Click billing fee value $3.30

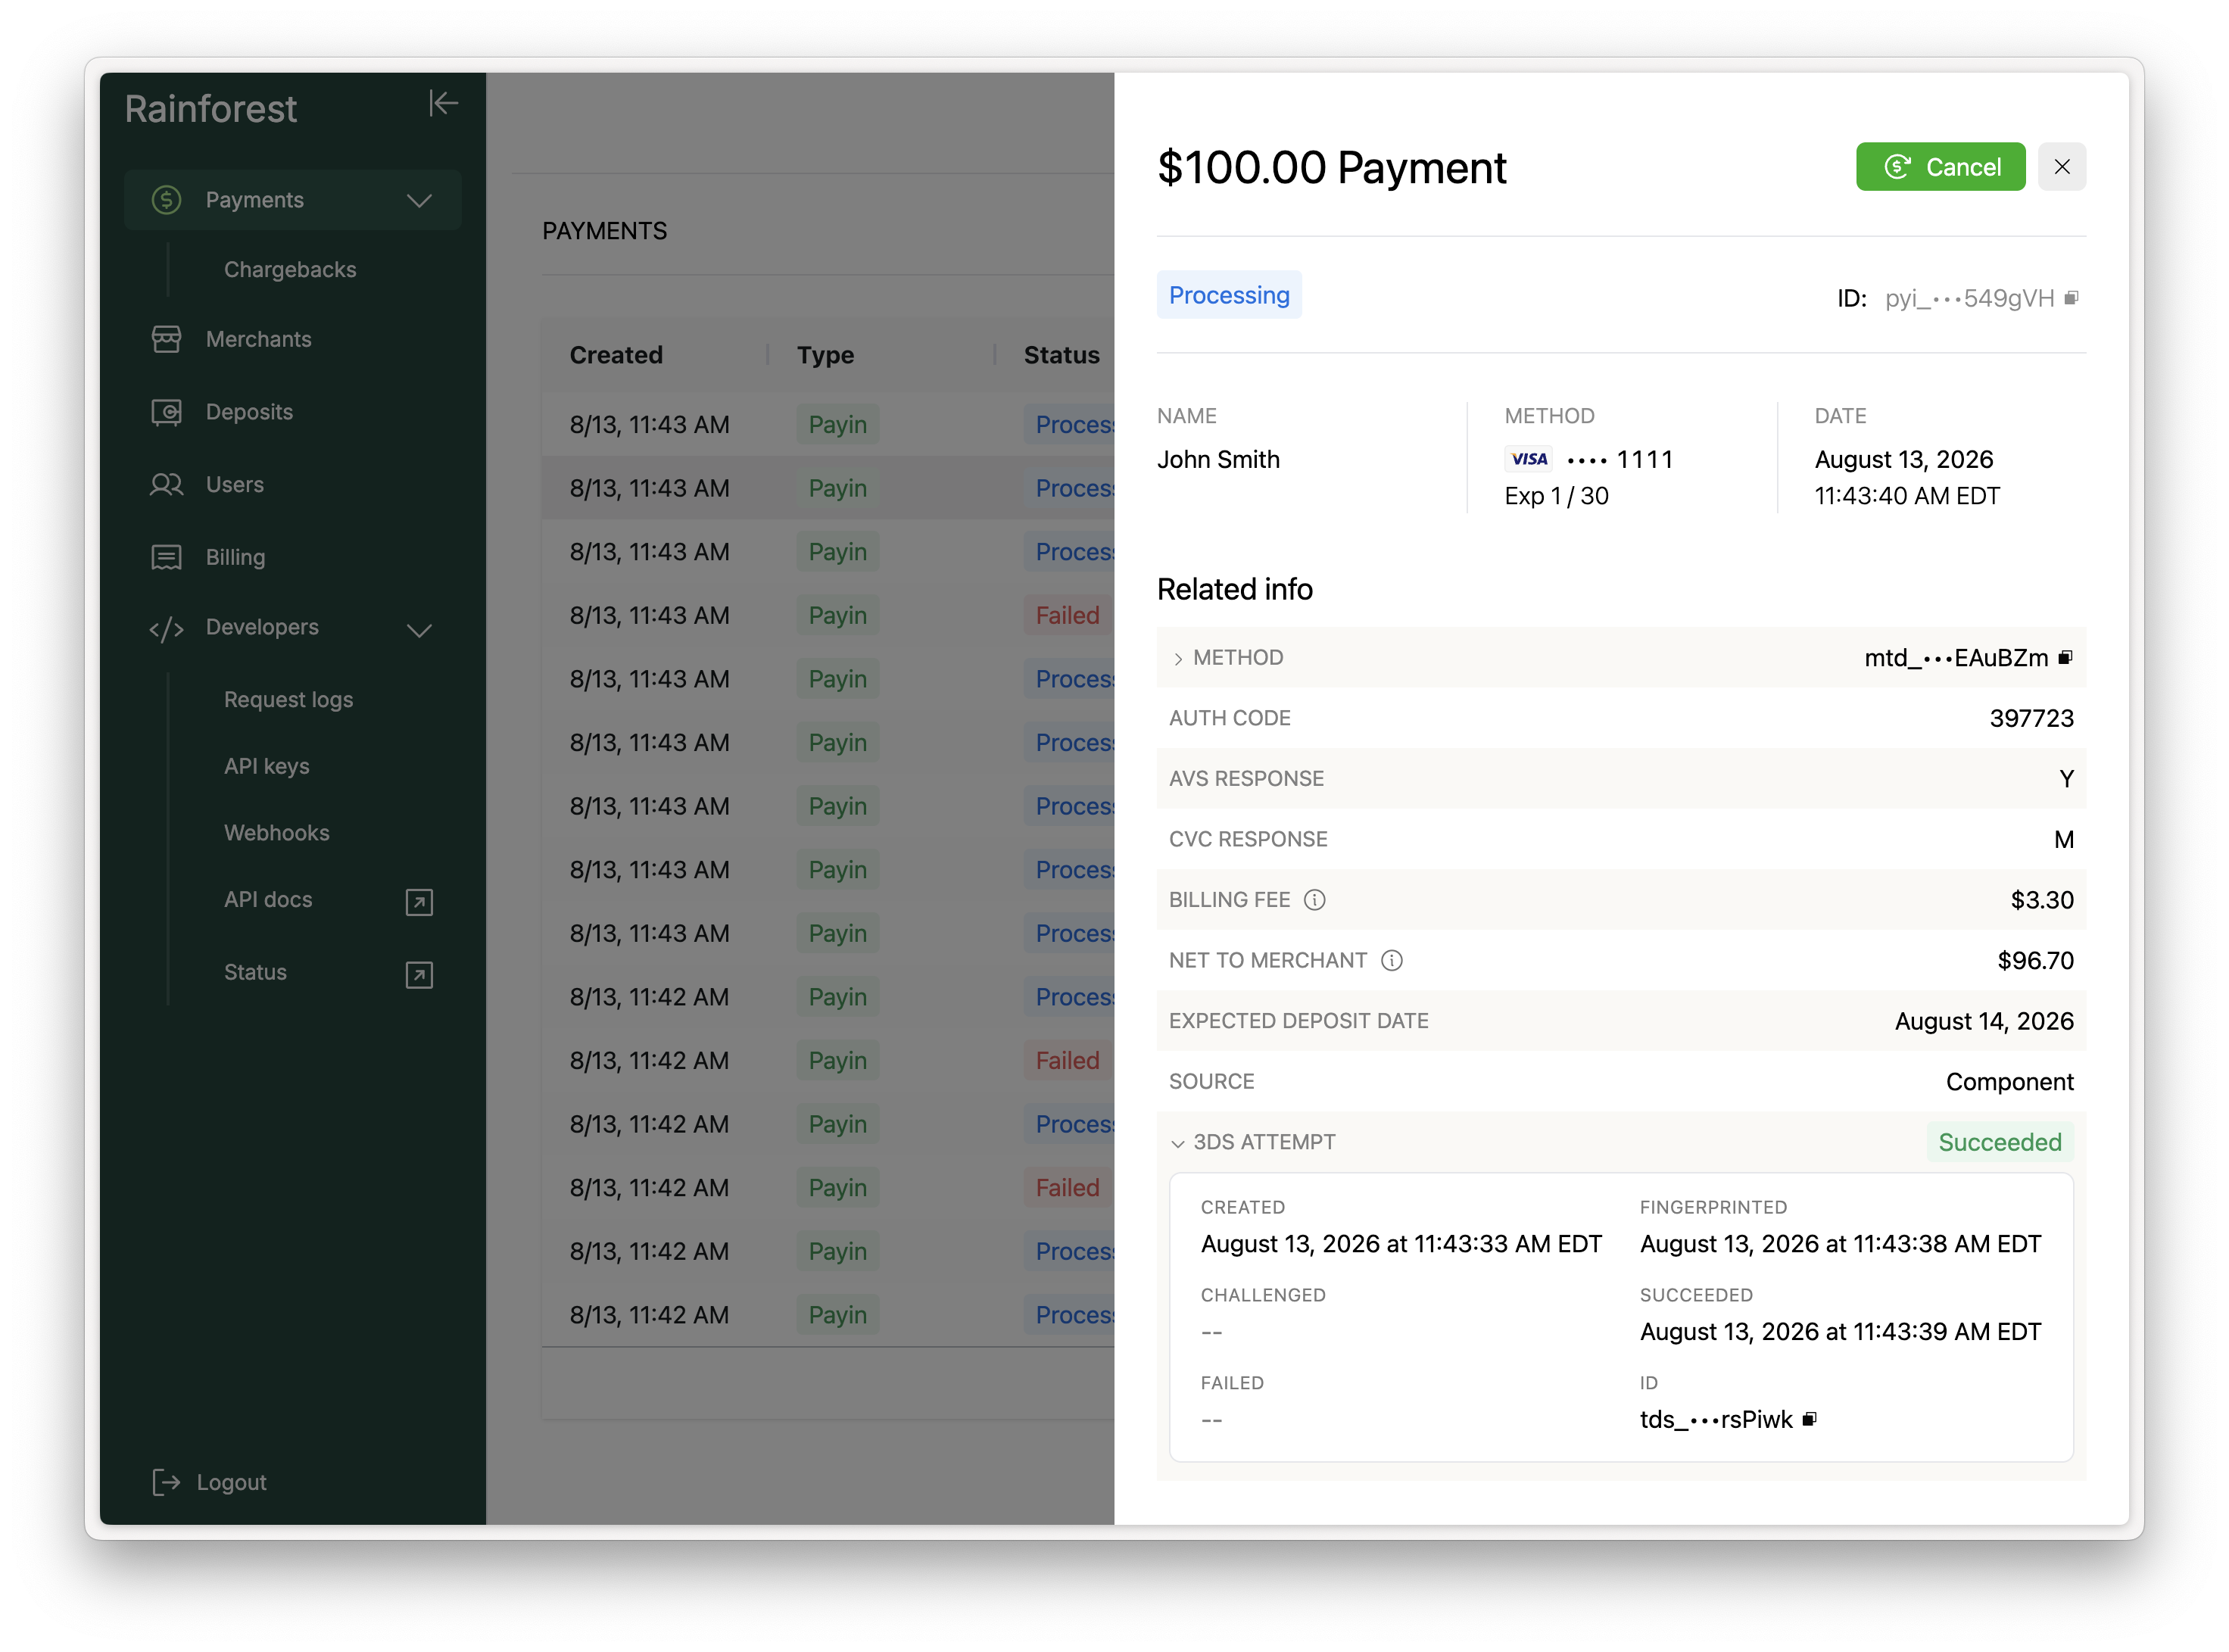click(x=2042, y=900)
